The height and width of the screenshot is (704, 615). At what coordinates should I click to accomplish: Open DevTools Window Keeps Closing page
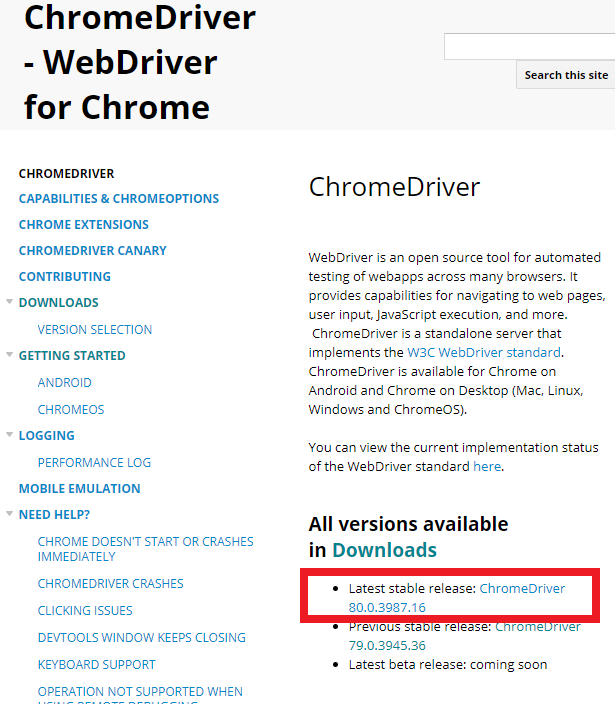(x=141, y=638)
